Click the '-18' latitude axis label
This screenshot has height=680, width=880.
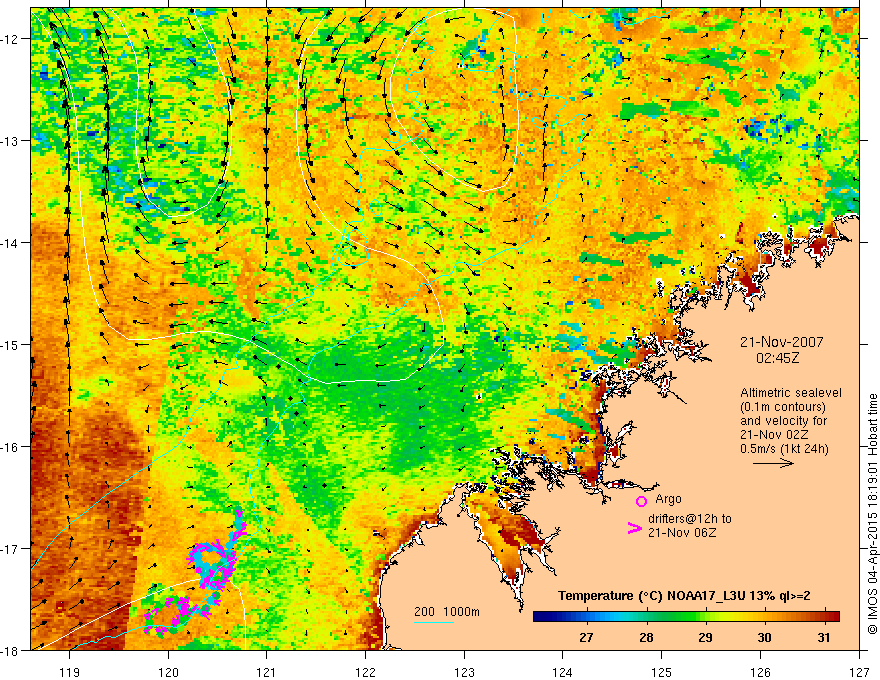pyautogui.click(x=11, y=650)
